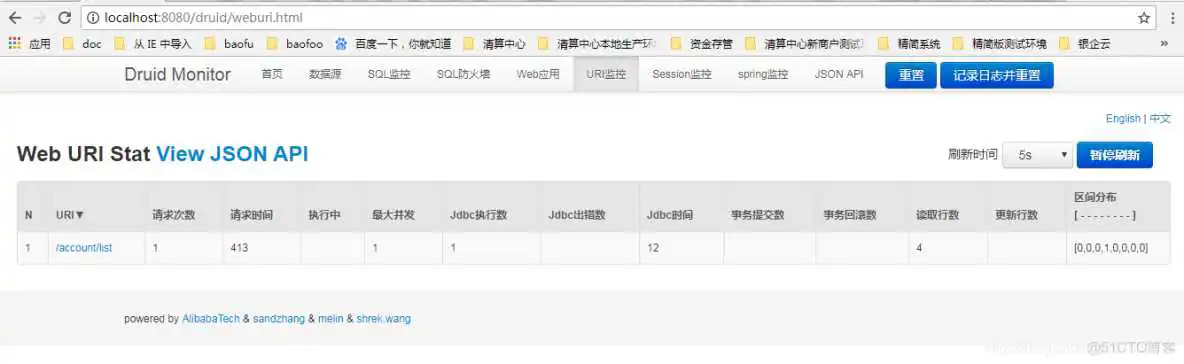Open 精简系统 bookmark folder
Screen dimensions: 1184x364
(x=909, y=44)
